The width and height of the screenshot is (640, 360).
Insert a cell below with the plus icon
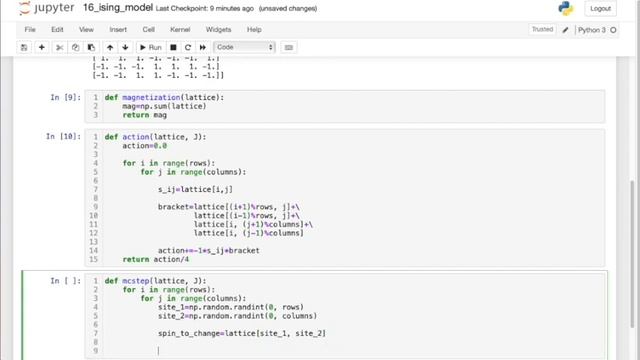42,47
